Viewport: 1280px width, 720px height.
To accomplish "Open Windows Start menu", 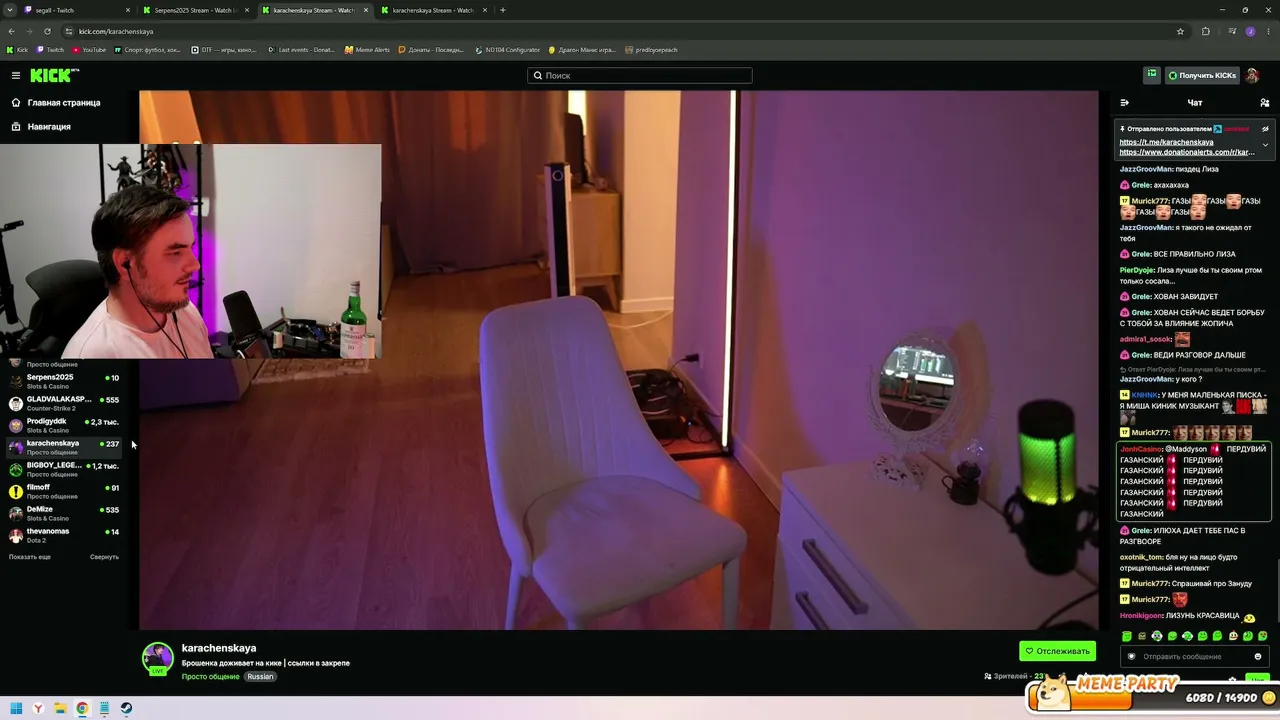I will coord(15,708).
